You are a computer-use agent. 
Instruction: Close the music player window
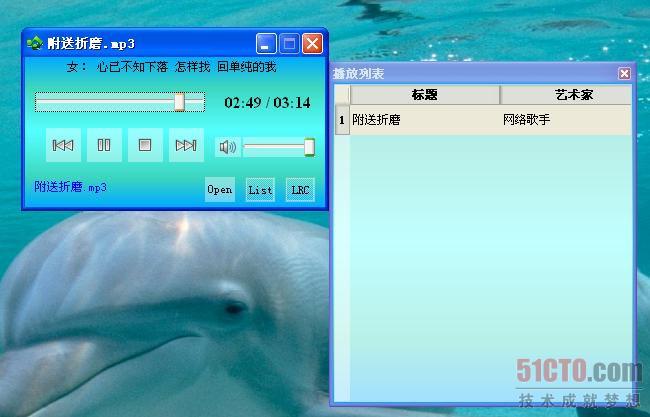click(x=312, y=44)
